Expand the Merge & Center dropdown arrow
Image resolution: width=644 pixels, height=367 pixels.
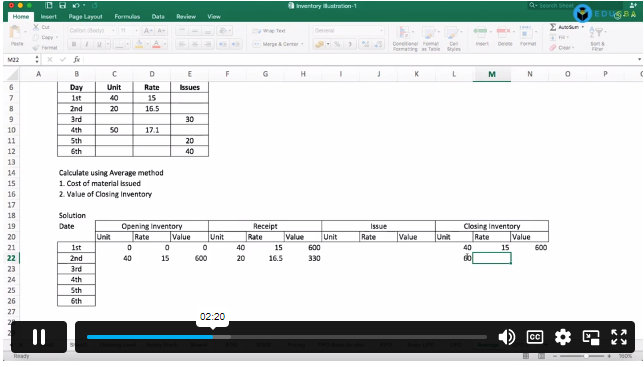[x=302, y=44]
